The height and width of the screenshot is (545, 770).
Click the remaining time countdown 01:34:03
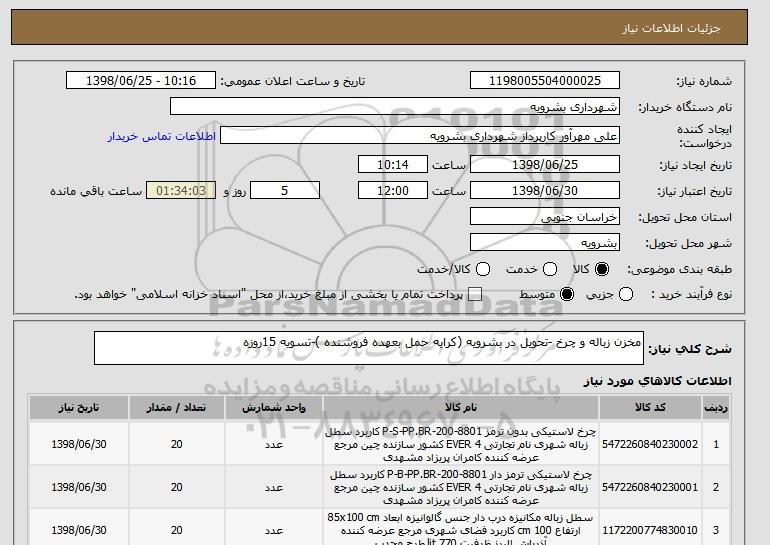[181, 191]
